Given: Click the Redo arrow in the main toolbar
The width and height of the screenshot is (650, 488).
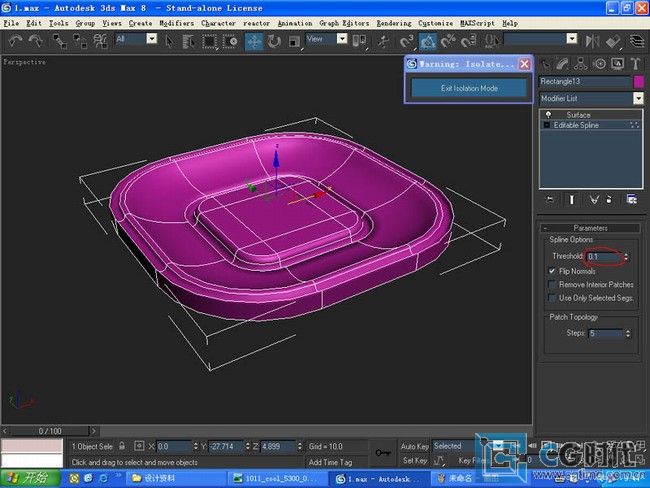Looking at the screenshot, I should 36,41.
